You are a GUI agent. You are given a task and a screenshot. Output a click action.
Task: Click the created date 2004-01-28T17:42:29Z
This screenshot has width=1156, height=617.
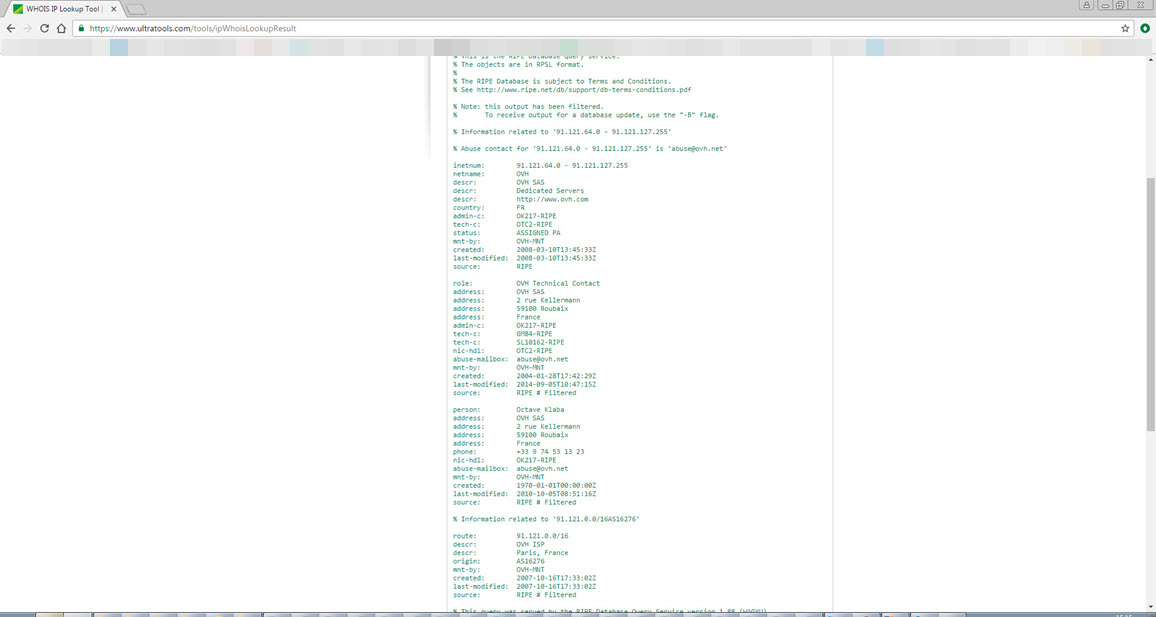tap(556, 376)
